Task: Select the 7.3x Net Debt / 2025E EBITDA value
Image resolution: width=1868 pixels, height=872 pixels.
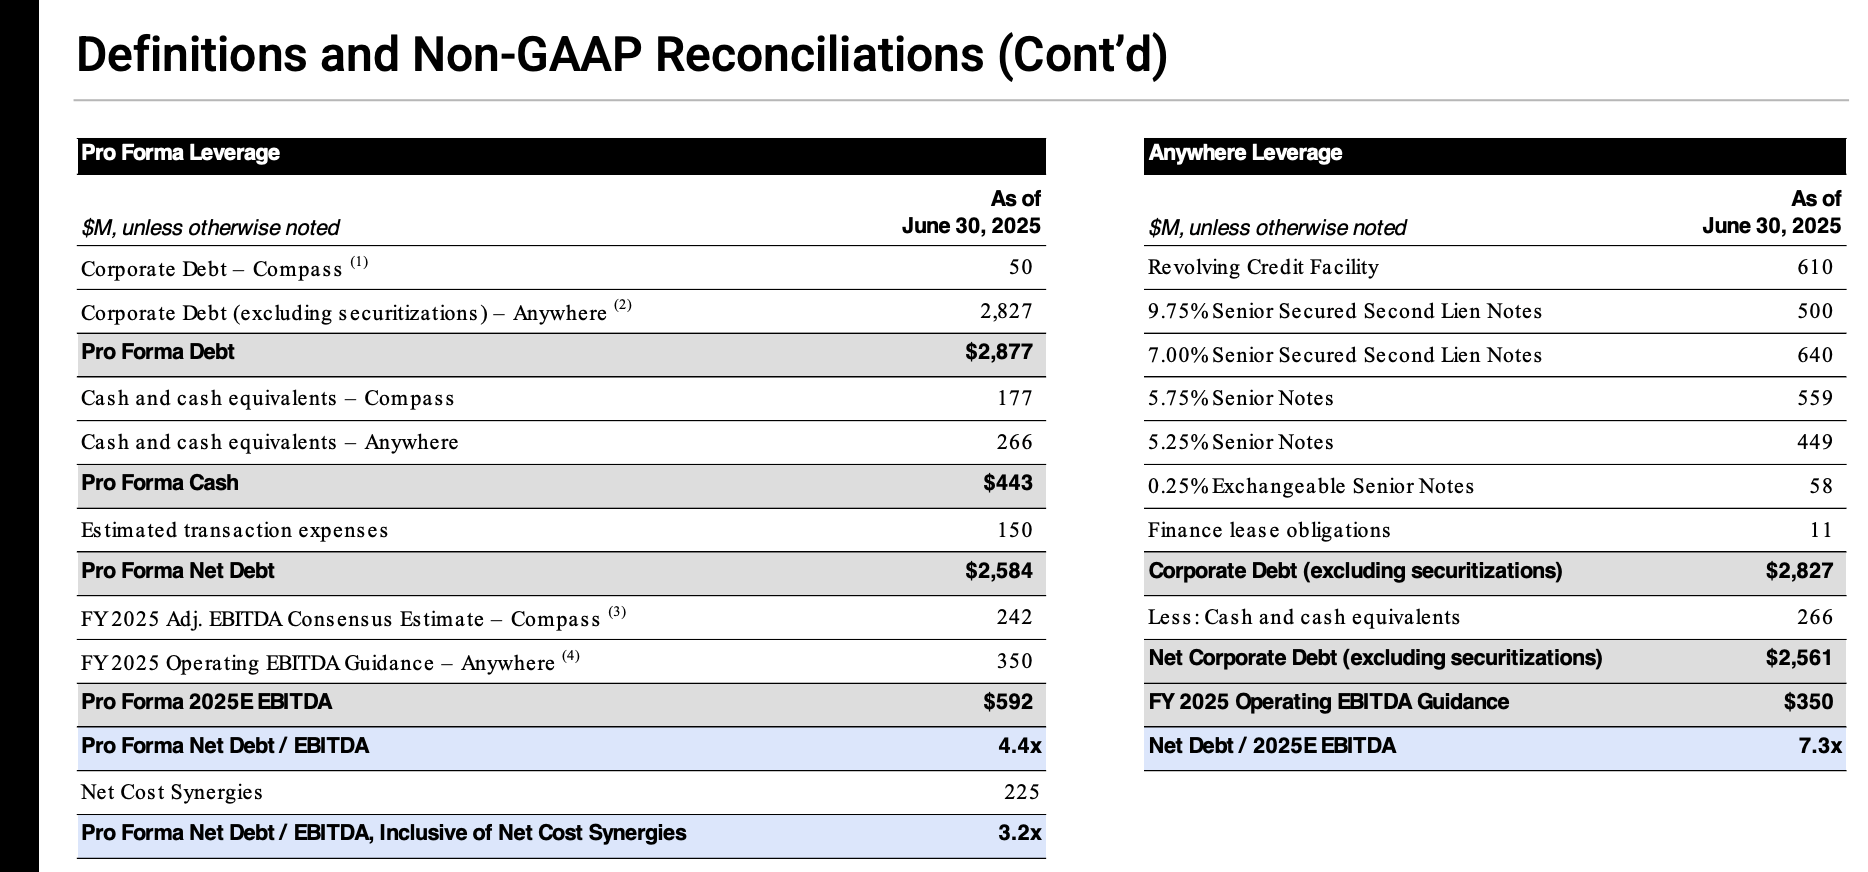Action: pyautogui.click(x=1820, y=746)
